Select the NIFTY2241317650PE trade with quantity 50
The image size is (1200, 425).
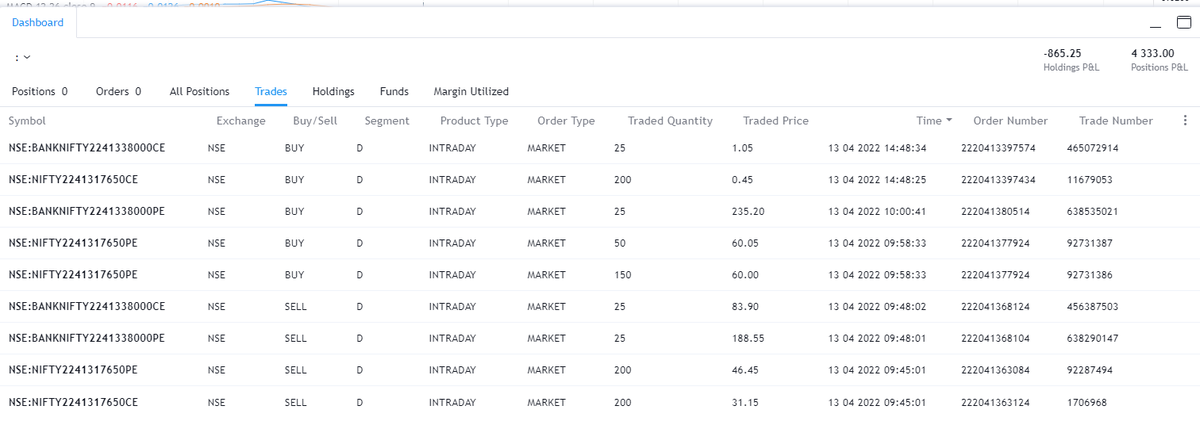tap(600, 243)
